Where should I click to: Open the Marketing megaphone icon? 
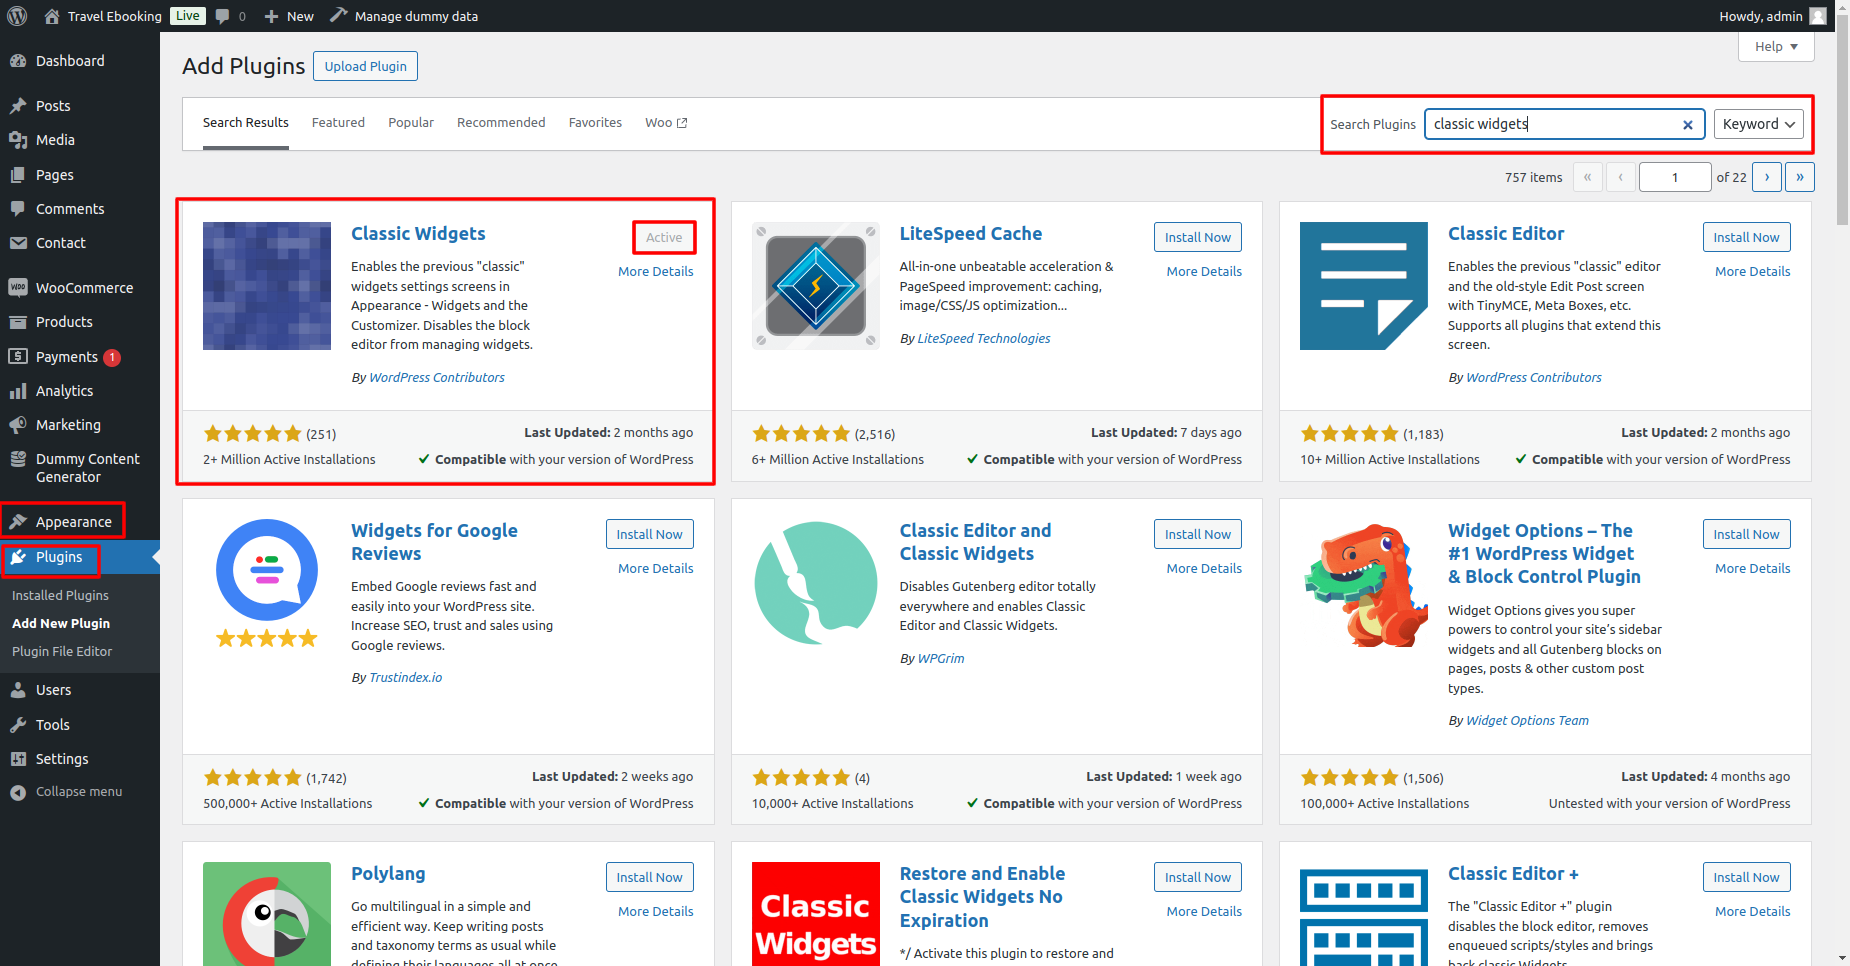[18, 425]
